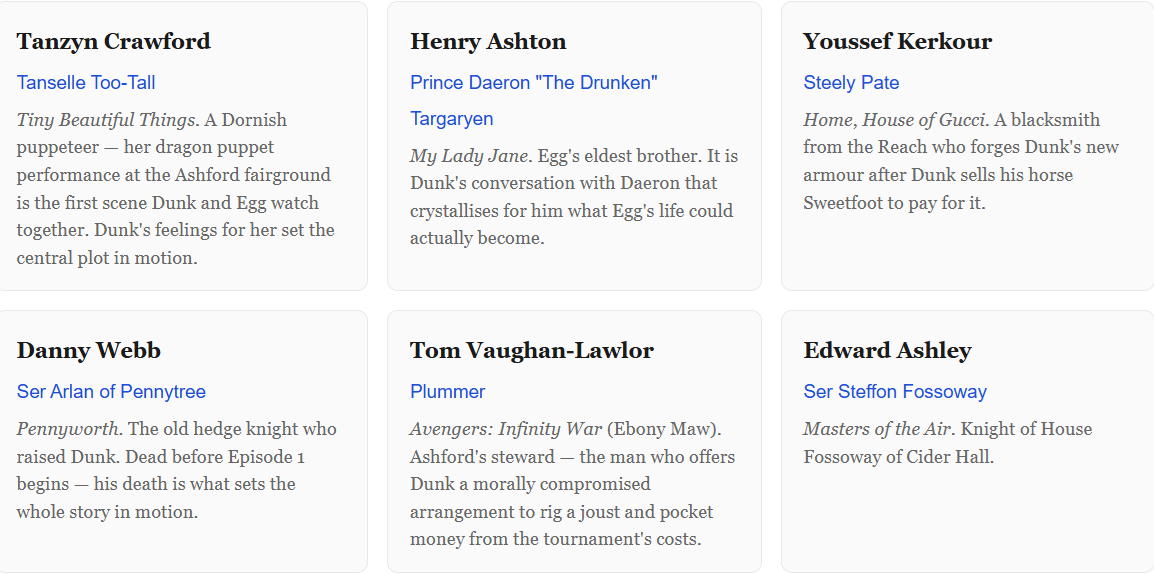Open the Tanselle Too-Tall character link

(86, 83)
